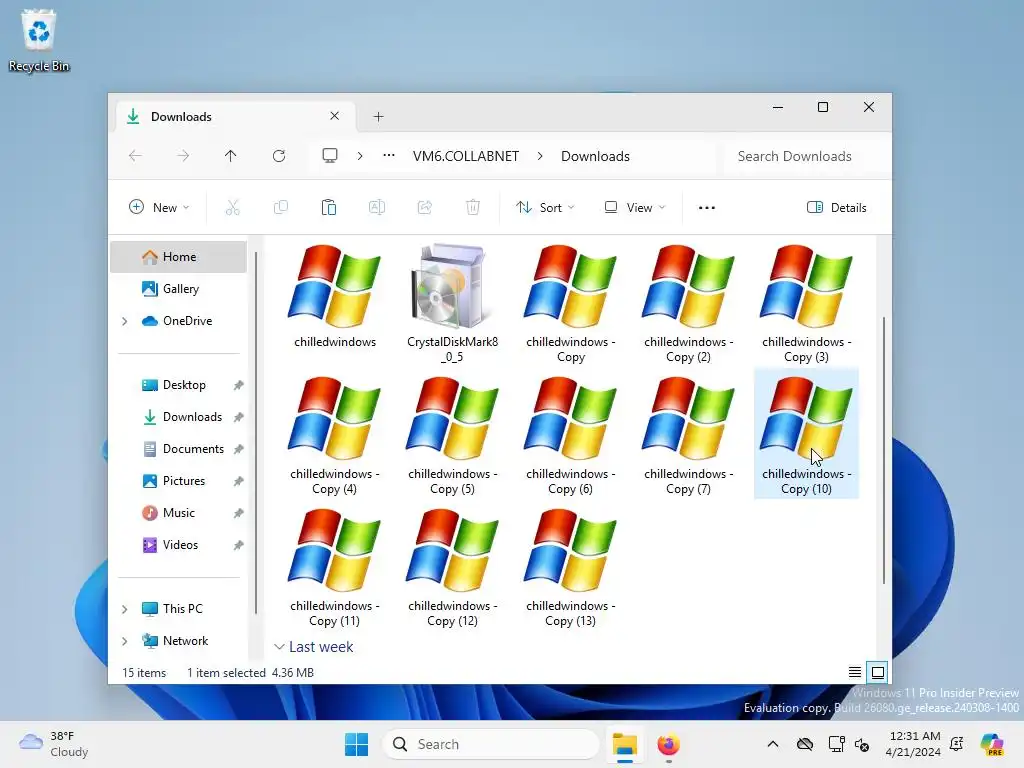Click the muted volume tray icon
Screen dimensions: 1024x768
(862, 744)
